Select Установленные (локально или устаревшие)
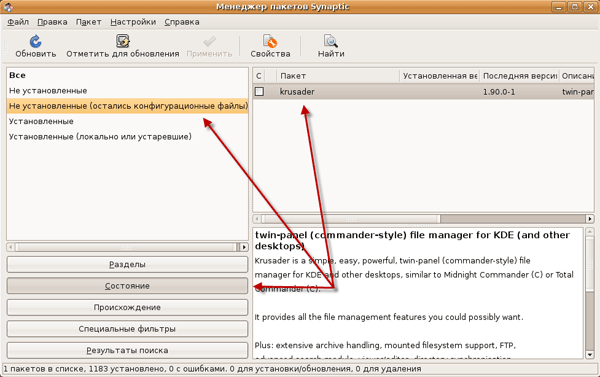600x377 pixels. pyautogui.click(x=127, y=137)
